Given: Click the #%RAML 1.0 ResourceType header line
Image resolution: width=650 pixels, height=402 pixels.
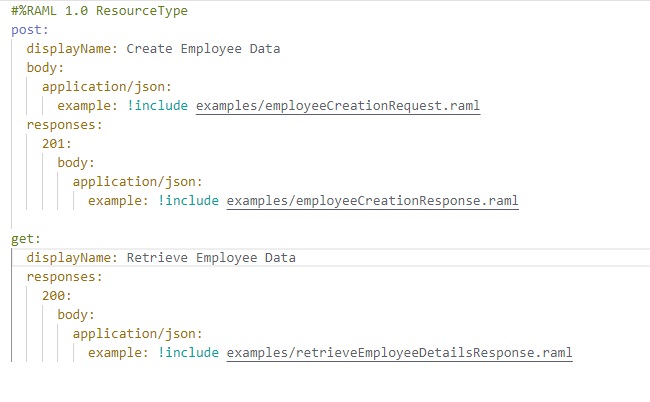Looking at the screenshot, I should (99, 11).
